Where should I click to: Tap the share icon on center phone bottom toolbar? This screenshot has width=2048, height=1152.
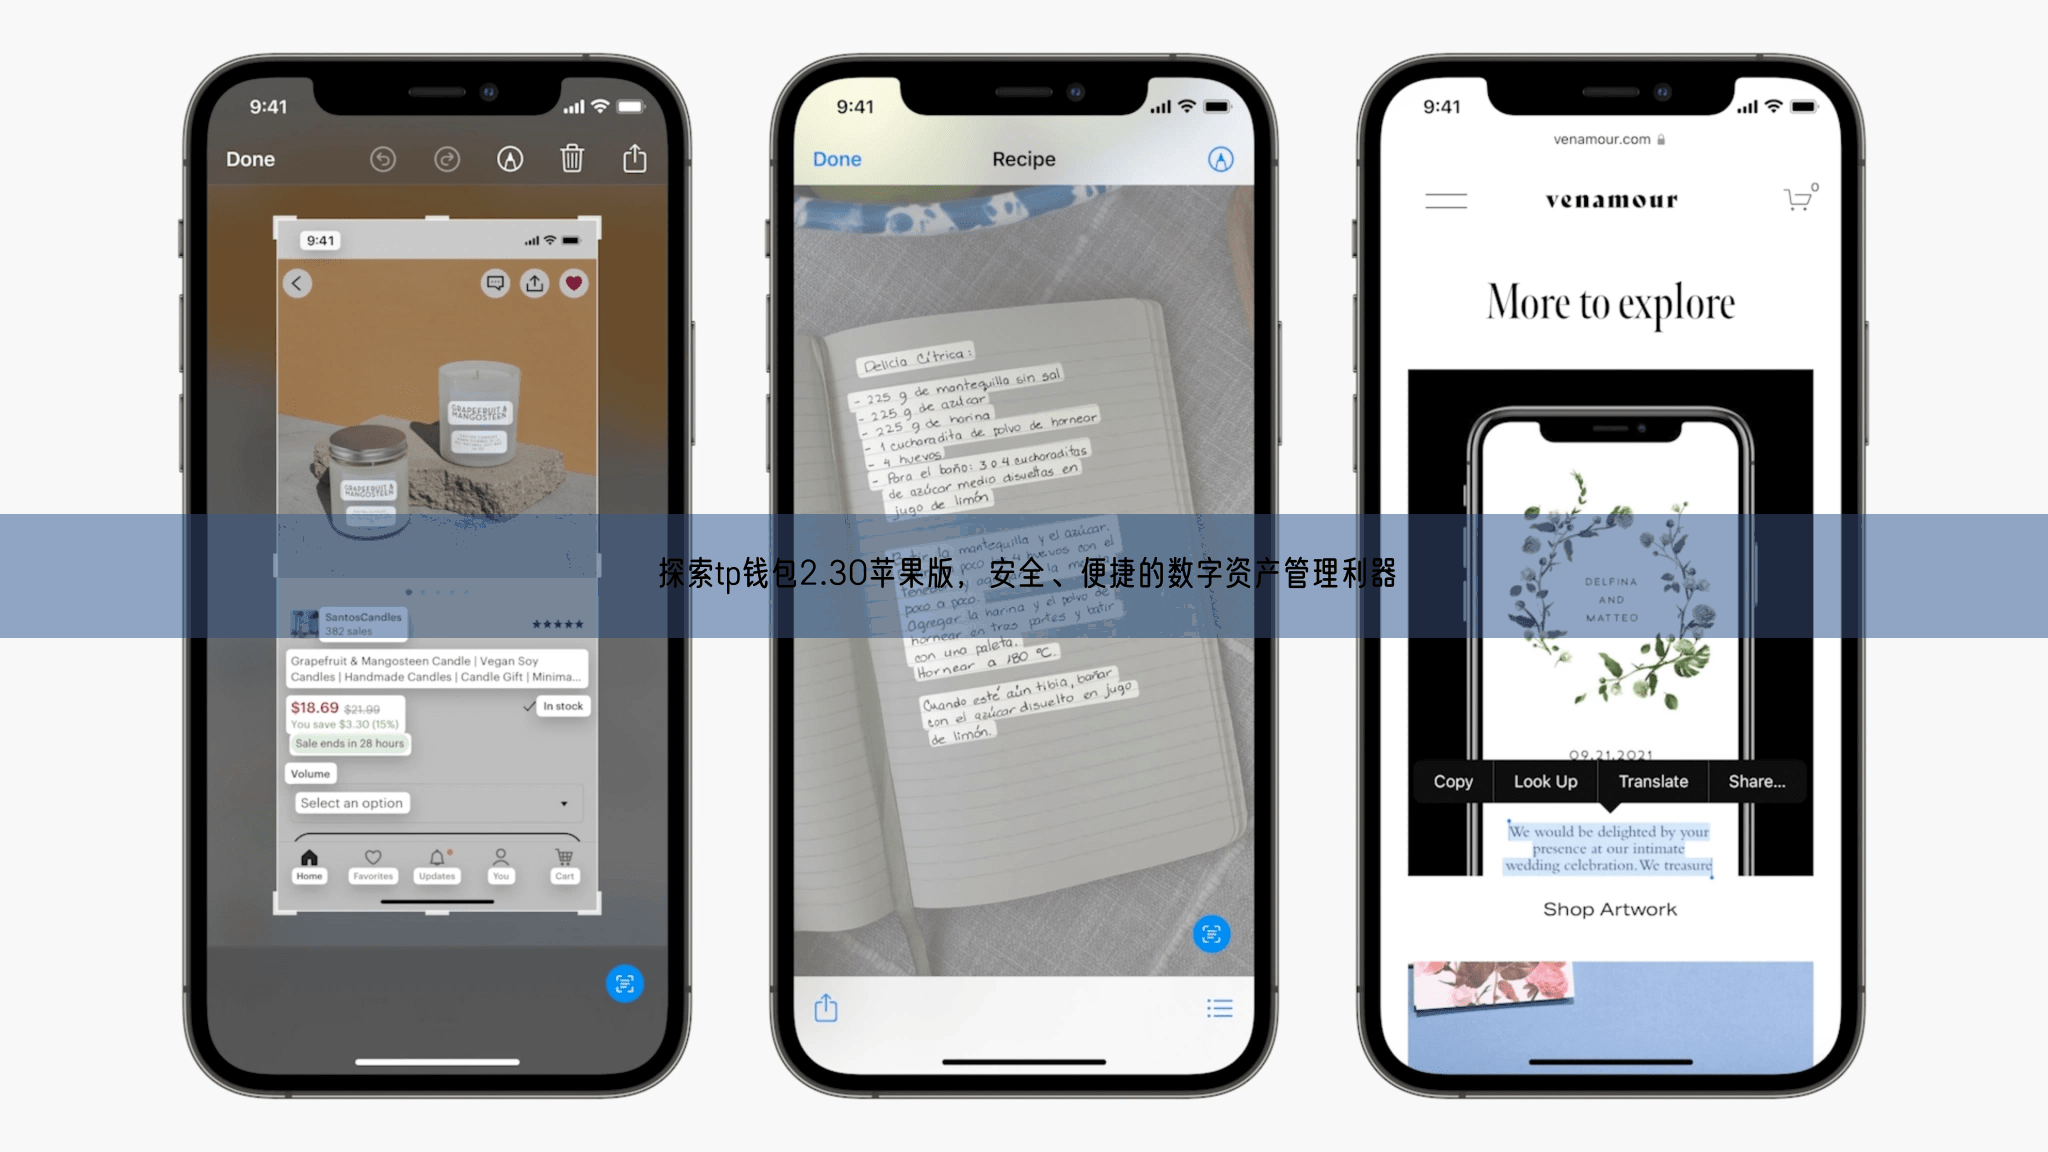coord(827,1007)
